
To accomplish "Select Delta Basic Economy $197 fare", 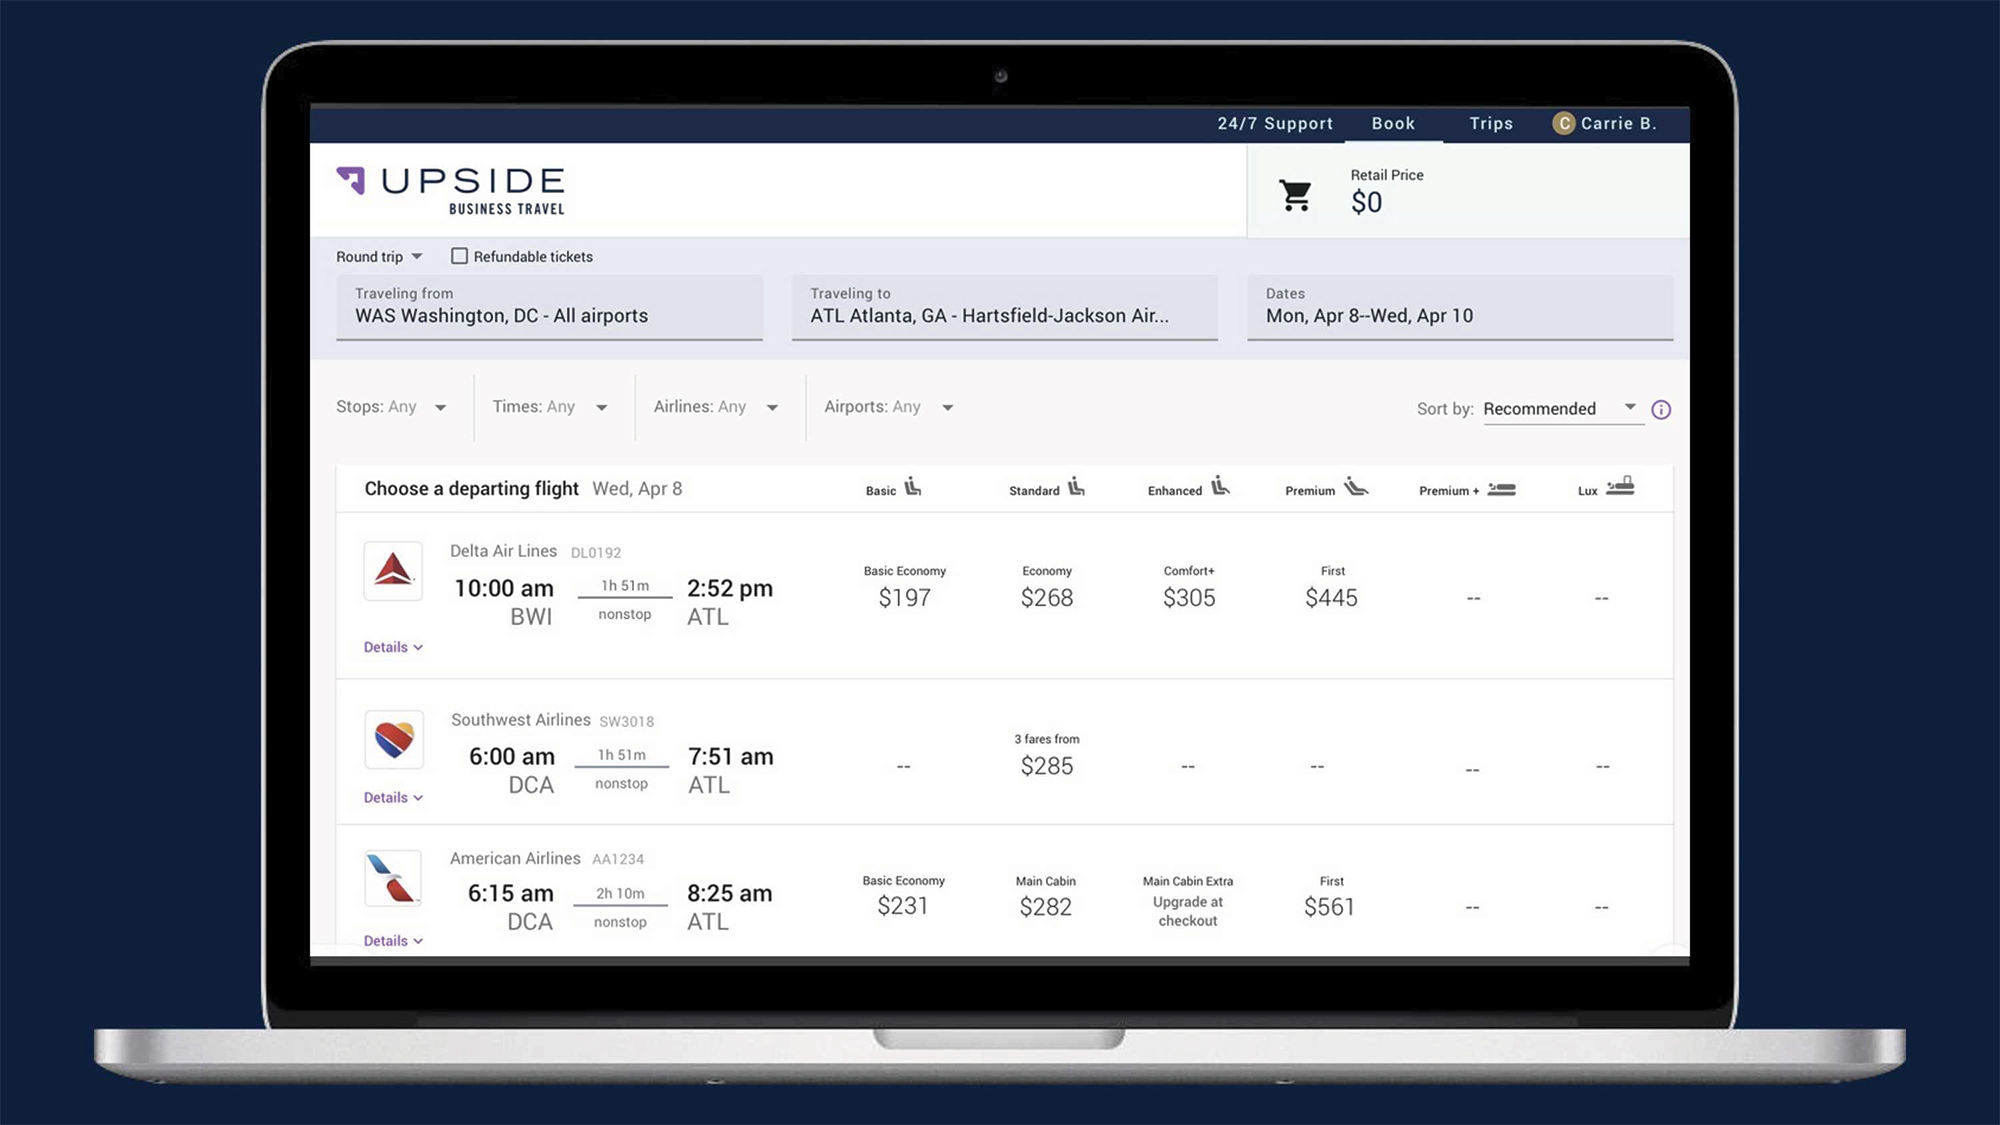I will [x=905, y=587].
